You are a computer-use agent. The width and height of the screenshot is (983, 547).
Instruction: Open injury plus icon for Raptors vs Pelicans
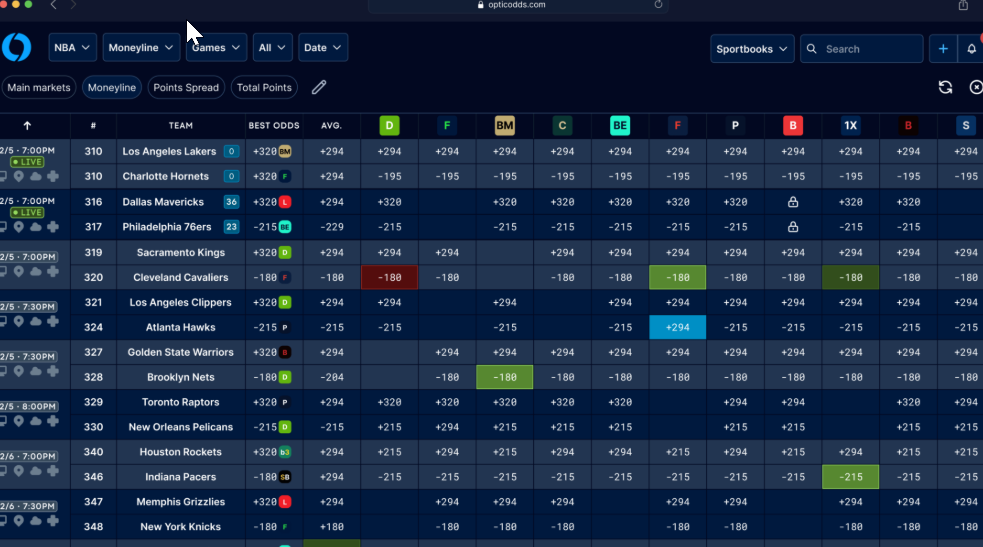[x=53, y=421]
